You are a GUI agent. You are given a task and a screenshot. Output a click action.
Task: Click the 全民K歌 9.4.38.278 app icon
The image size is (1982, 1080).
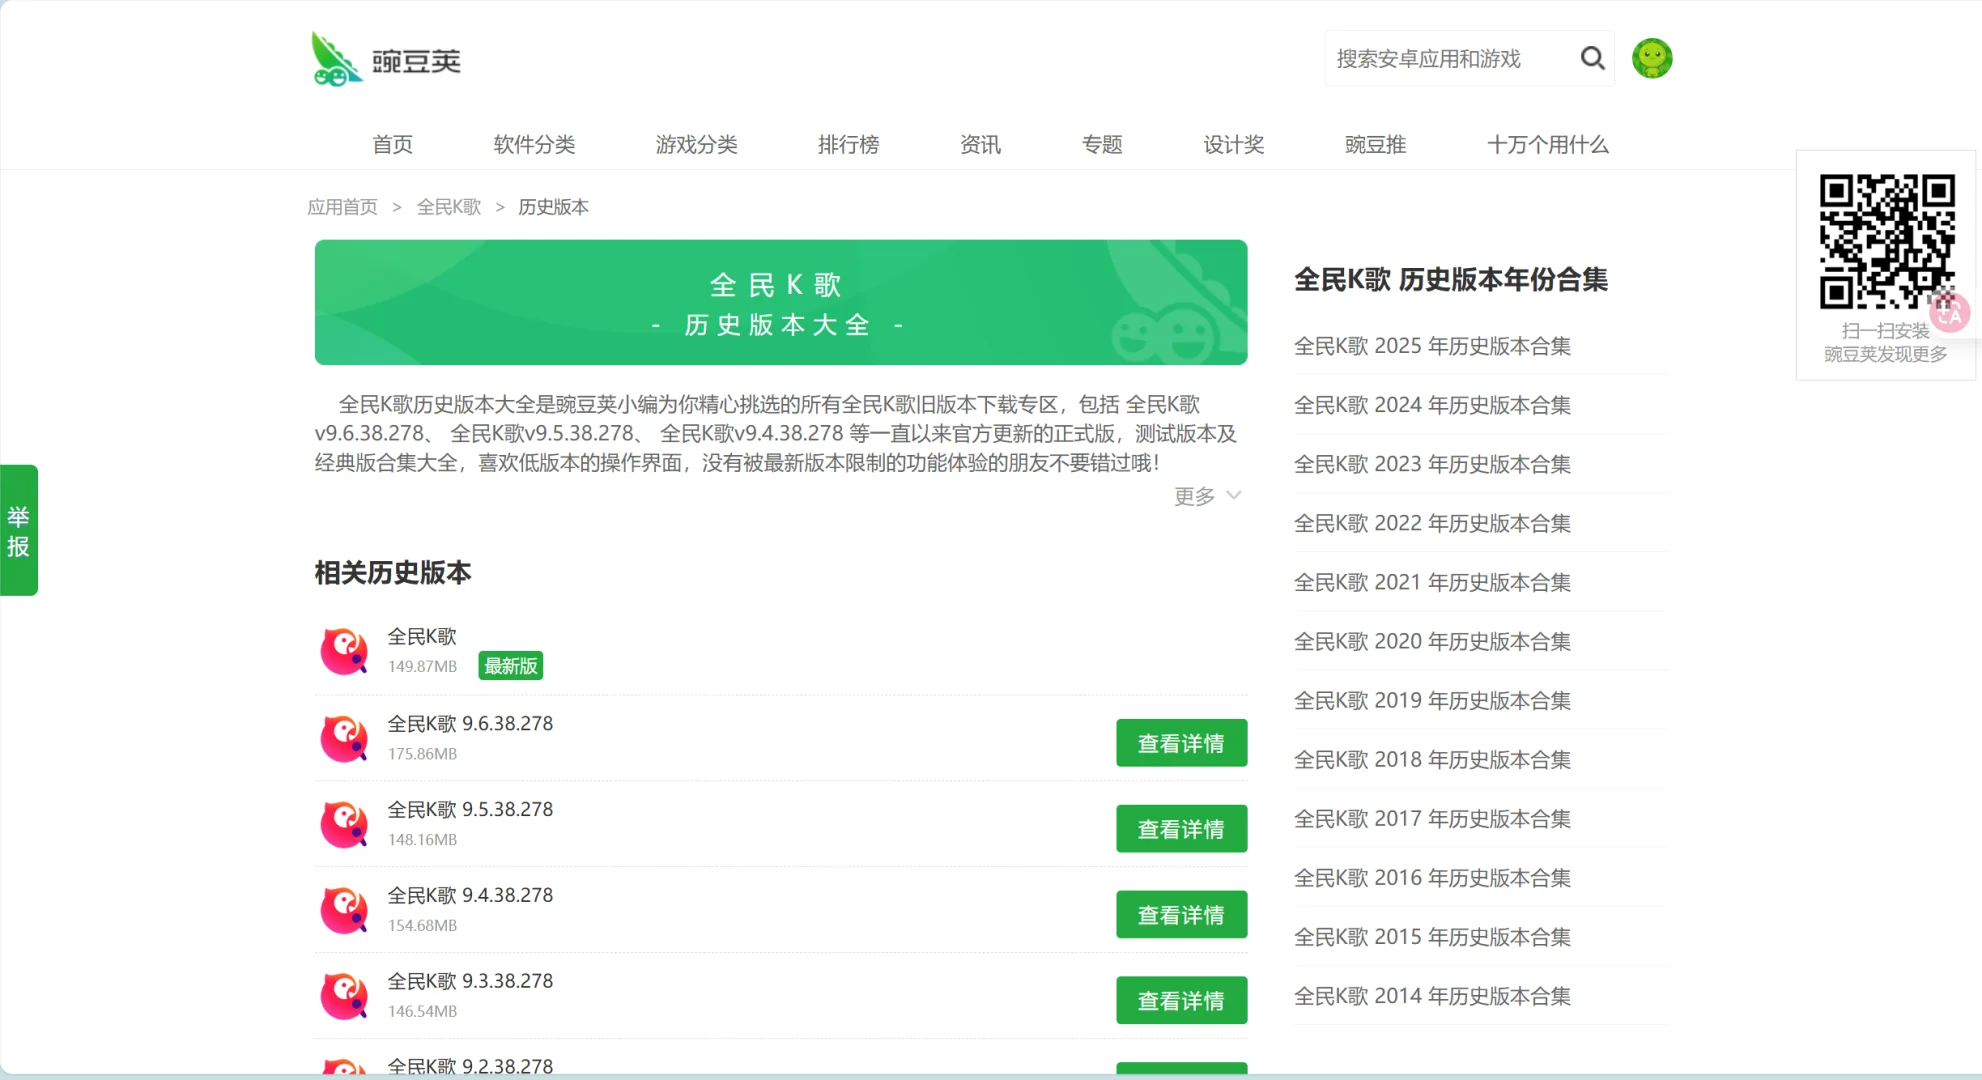point(344,909)
